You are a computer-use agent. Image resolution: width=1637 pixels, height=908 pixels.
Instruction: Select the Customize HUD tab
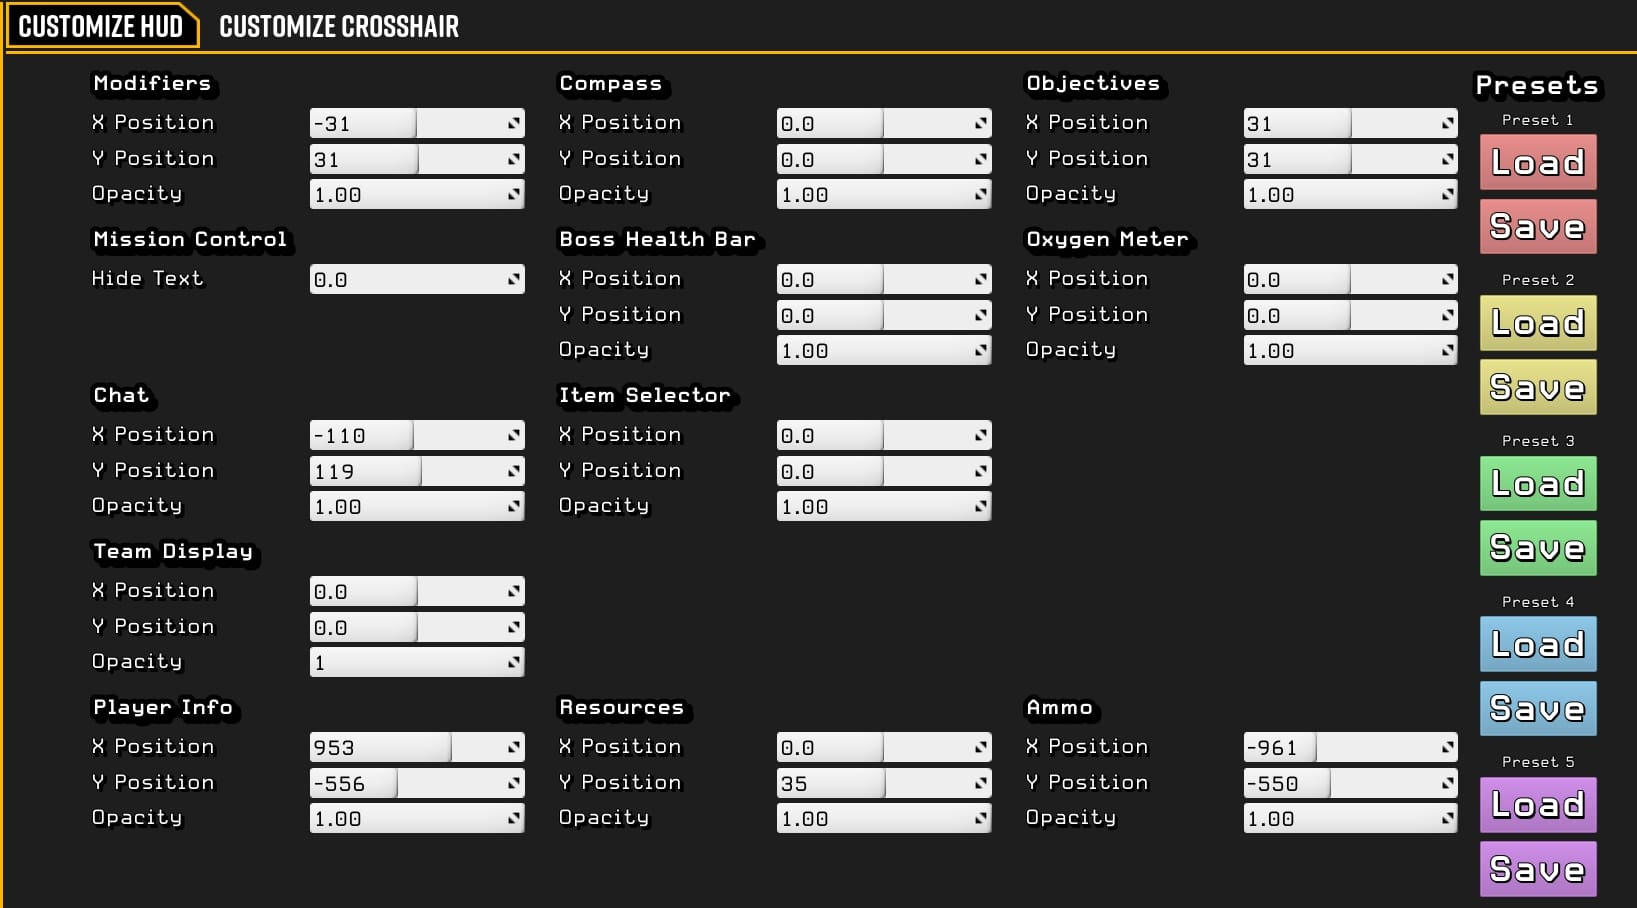tap(101, 26)
